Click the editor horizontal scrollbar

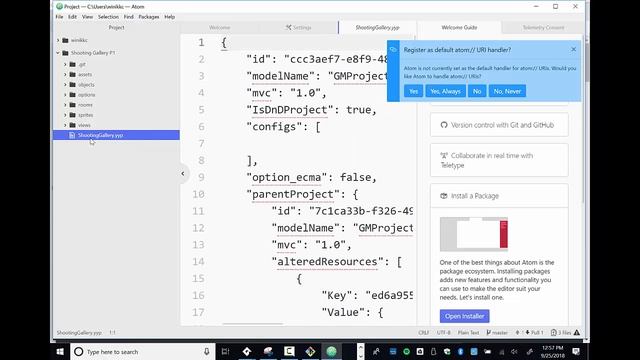click(253, 324)
